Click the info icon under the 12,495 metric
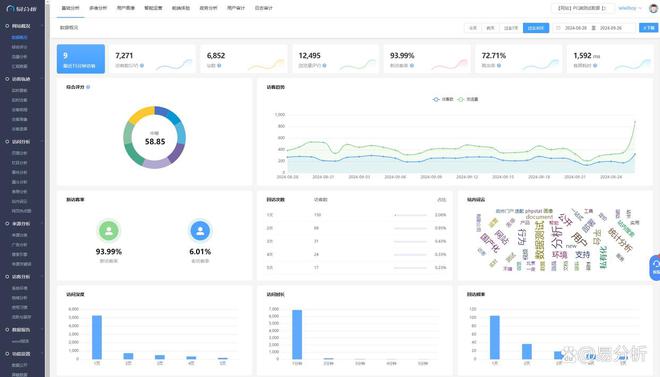The image size is (660, 377). coord(325,66)
